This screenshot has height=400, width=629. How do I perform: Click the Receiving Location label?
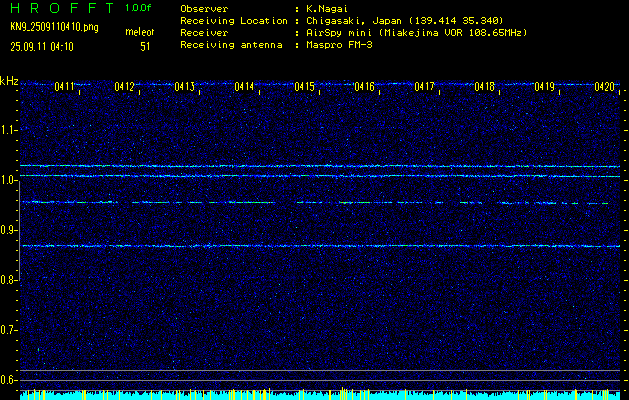coord(234,21)
